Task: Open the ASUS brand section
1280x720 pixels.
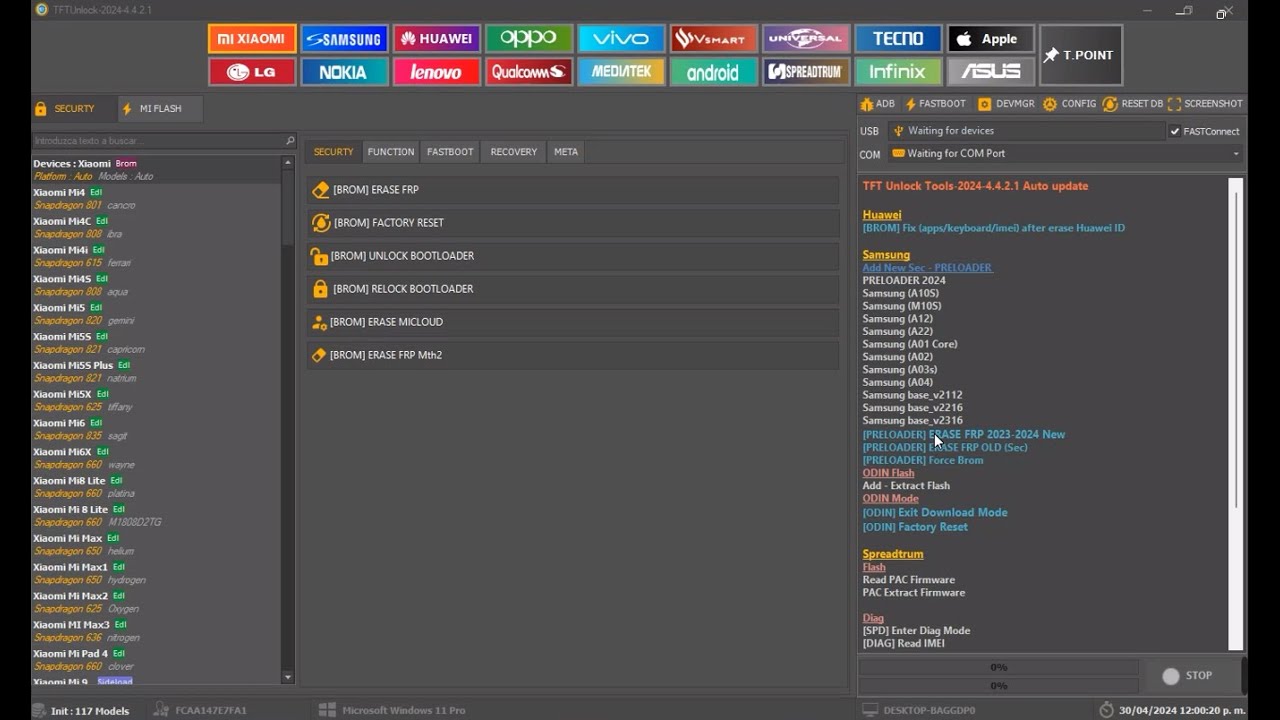Action: coord(991,72)
